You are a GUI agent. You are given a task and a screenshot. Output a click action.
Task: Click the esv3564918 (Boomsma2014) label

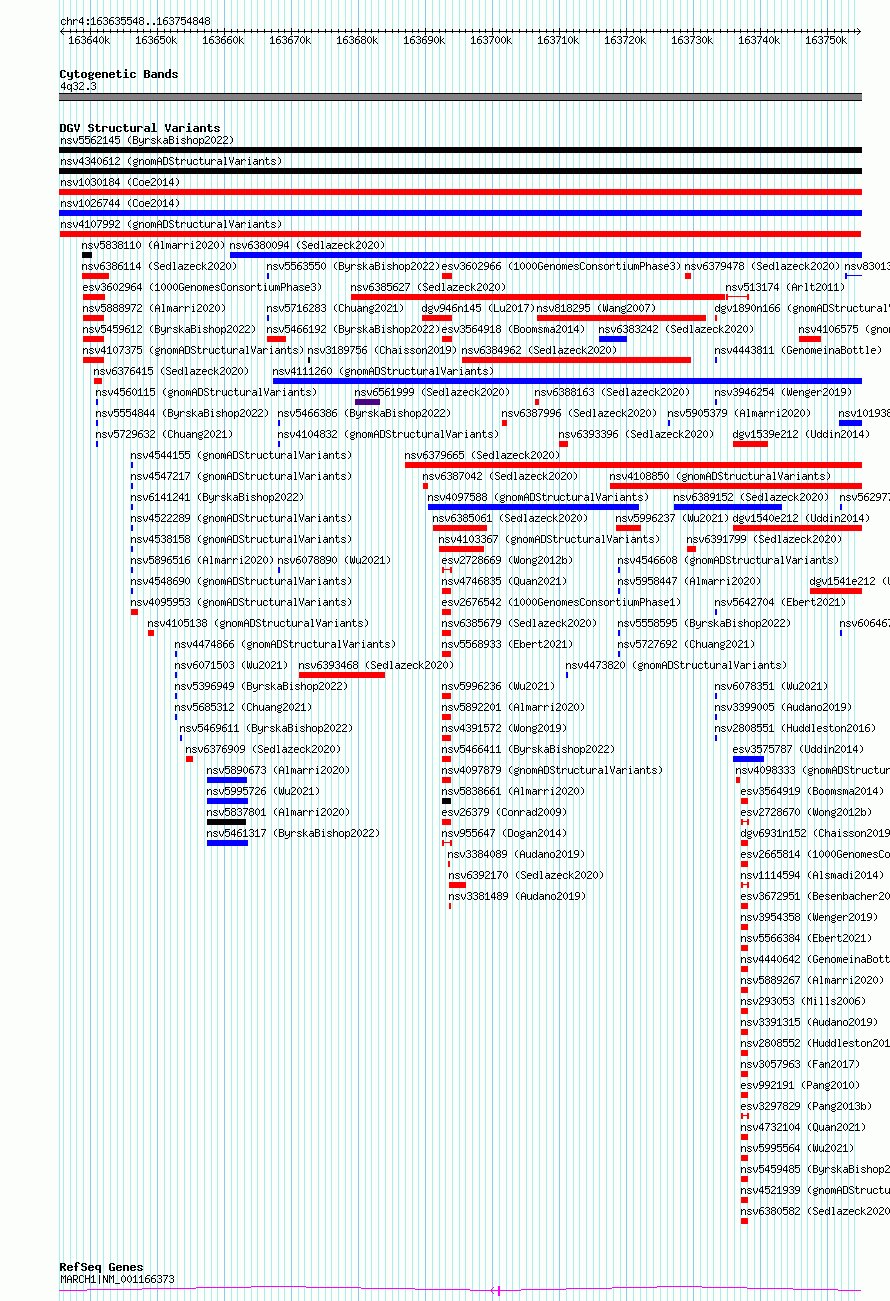pos(513,329)
